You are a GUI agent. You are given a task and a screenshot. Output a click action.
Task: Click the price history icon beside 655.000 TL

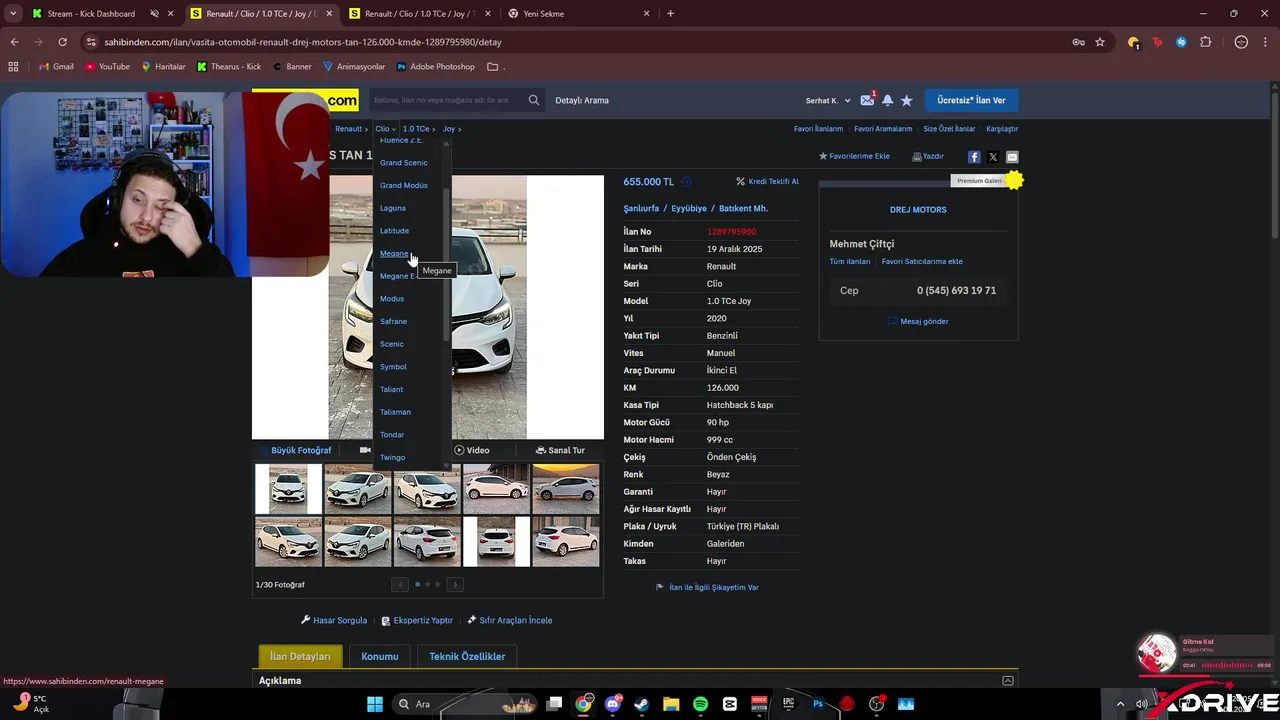(686, 182)
